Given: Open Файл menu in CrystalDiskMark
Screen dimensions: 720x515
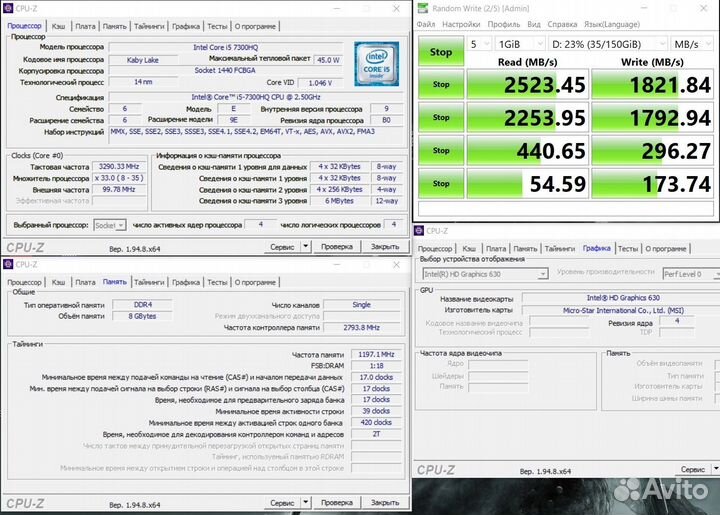Looking at the screenshot, I should [426, 24].
